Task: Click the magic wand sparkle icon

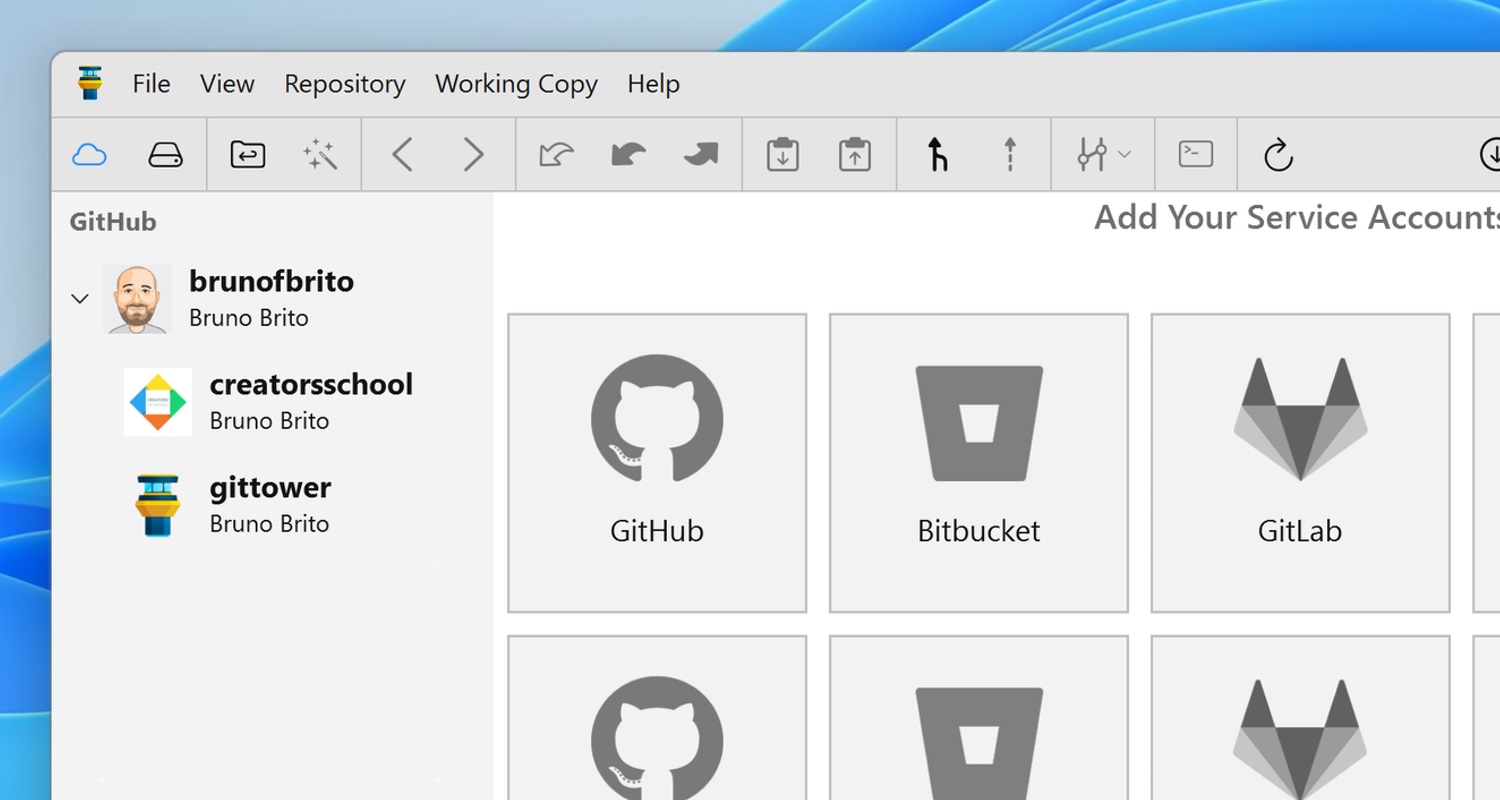Action: 320,155
